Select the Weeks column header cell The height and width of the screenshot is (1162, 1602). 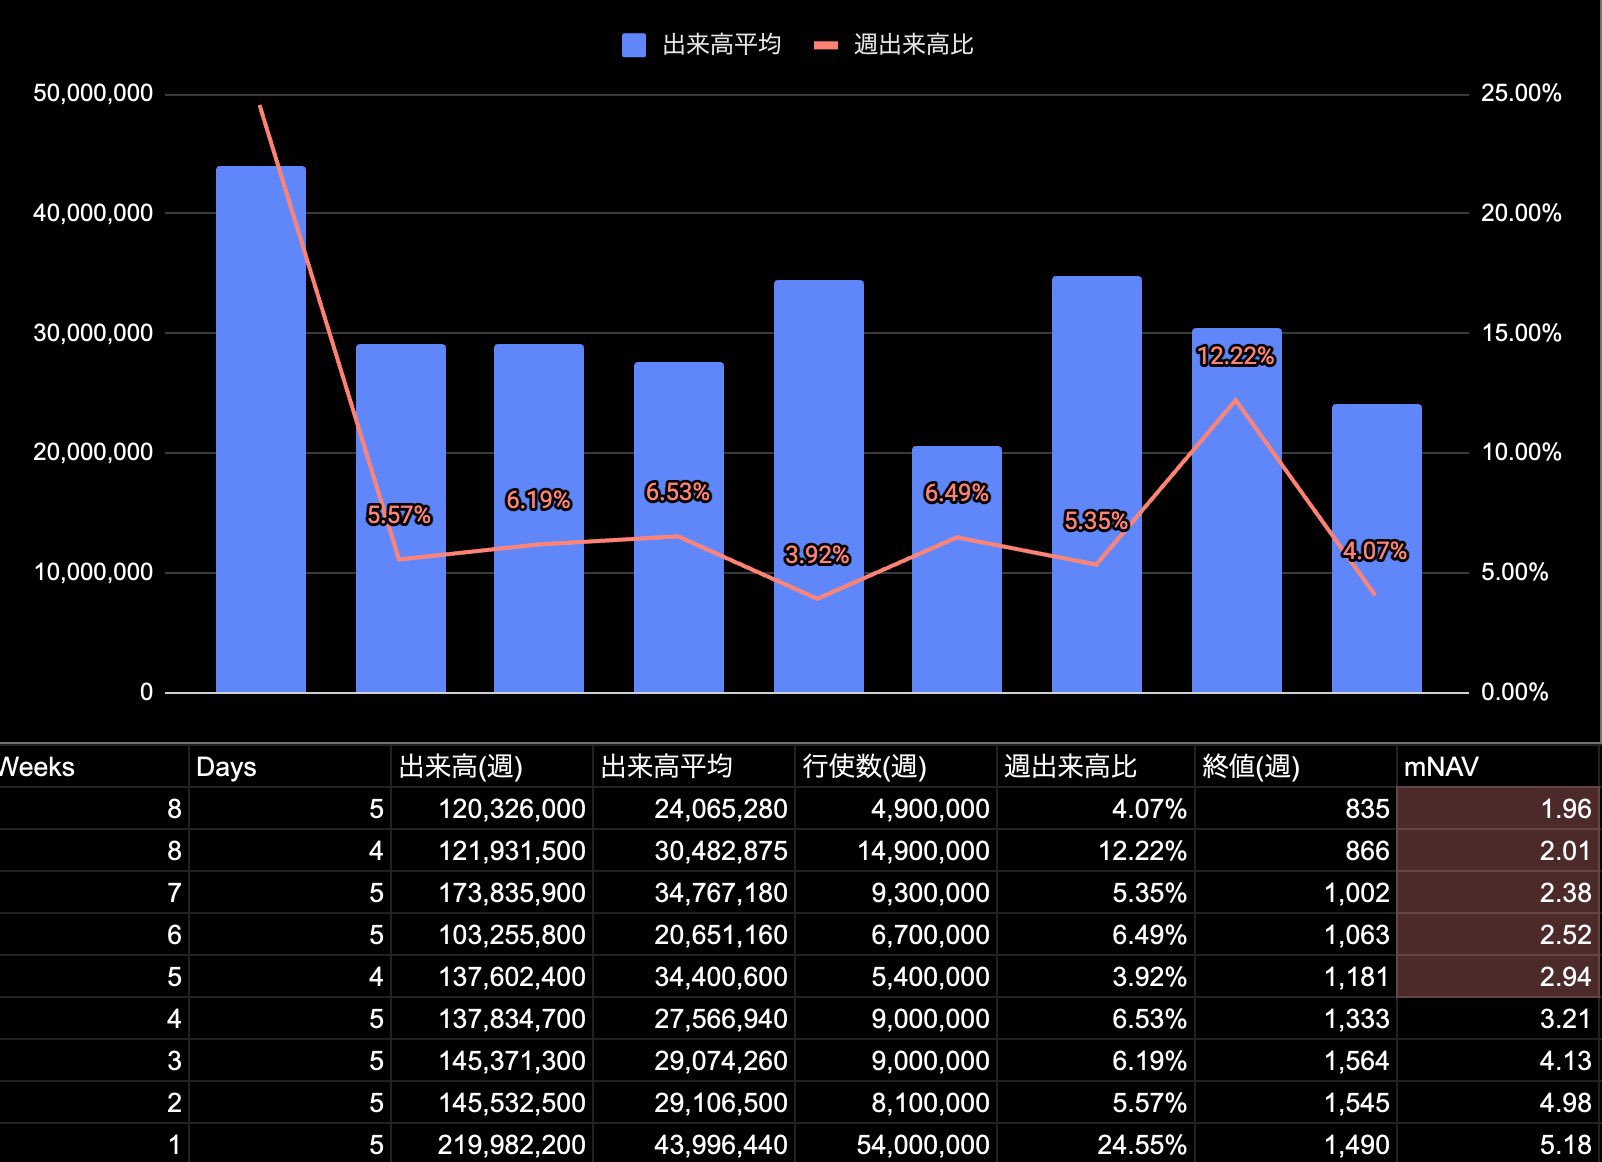[94, 767]
